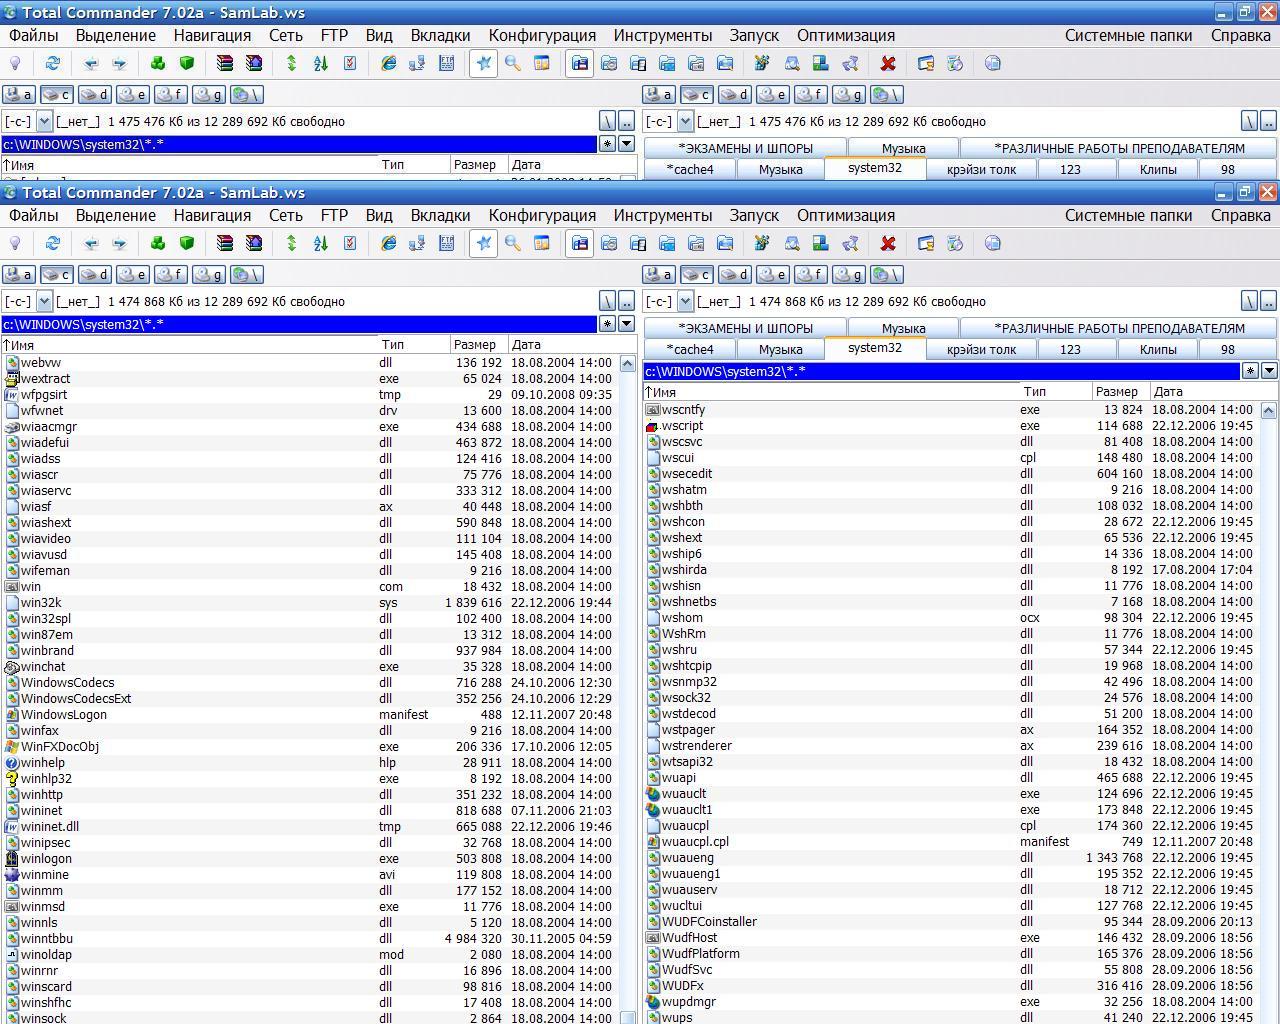
Task: Switch to the Клипы tab in lower window
Action: [1158, 349]
